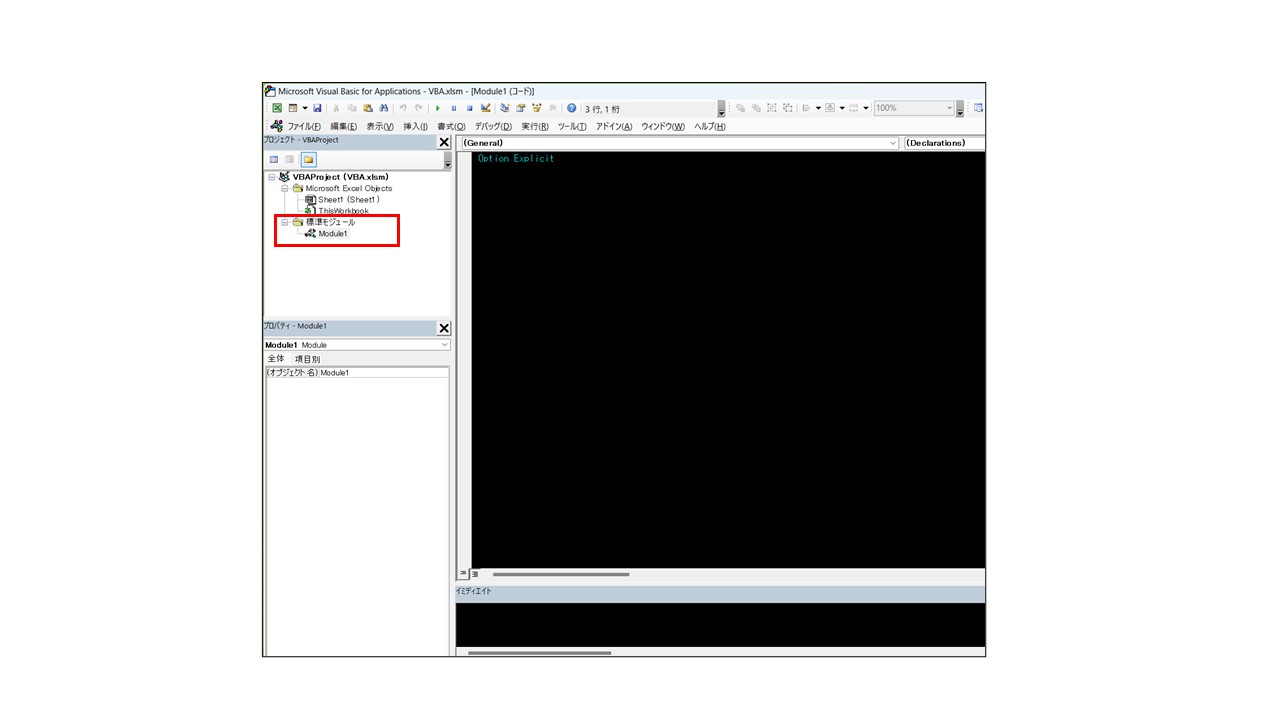Image resolution: width=1280 pixels, height=720 pixels.
Task: Open the 挿入(I) menu
Action: (415, 126)
